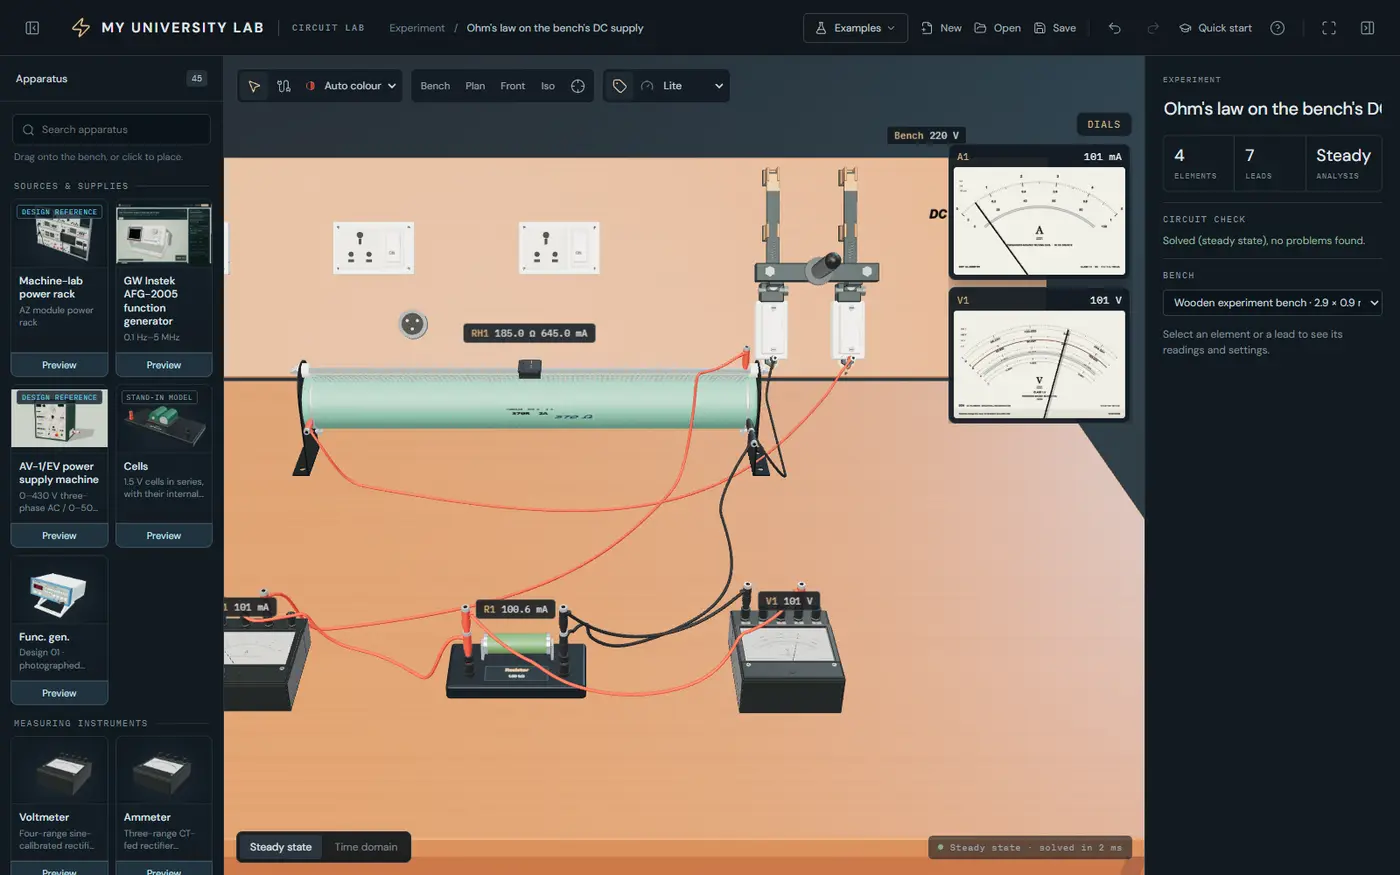Select the wire lead routing tool

284,86
